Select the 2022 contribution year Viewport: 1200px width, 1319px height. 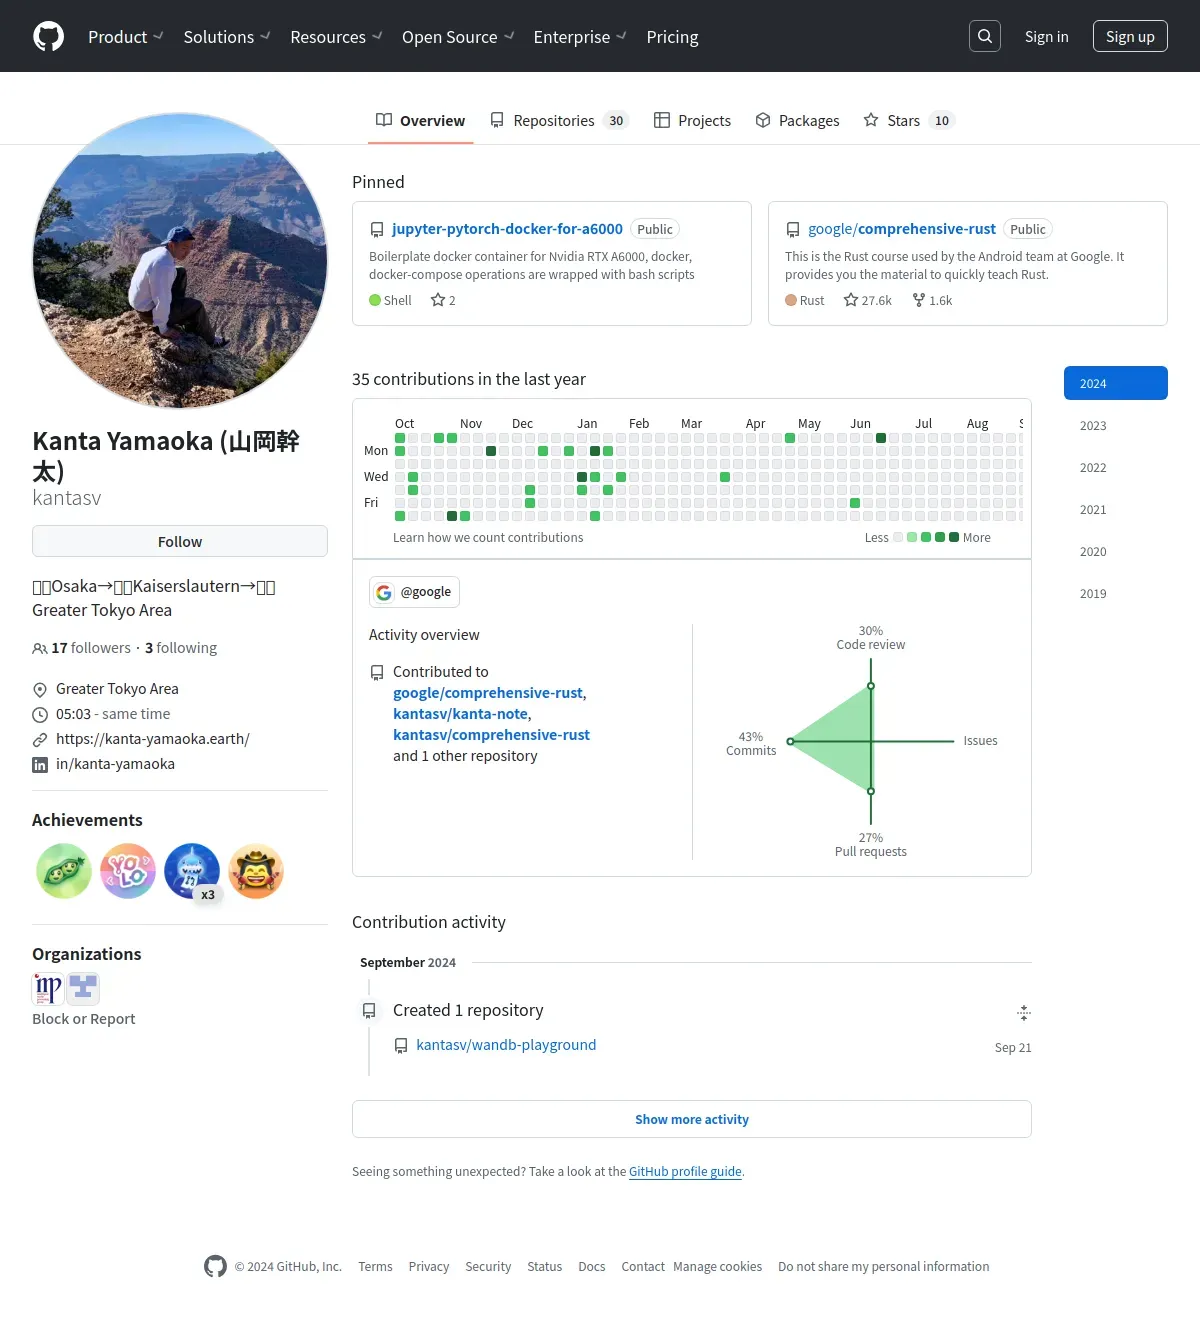(x=1116, y=467)
